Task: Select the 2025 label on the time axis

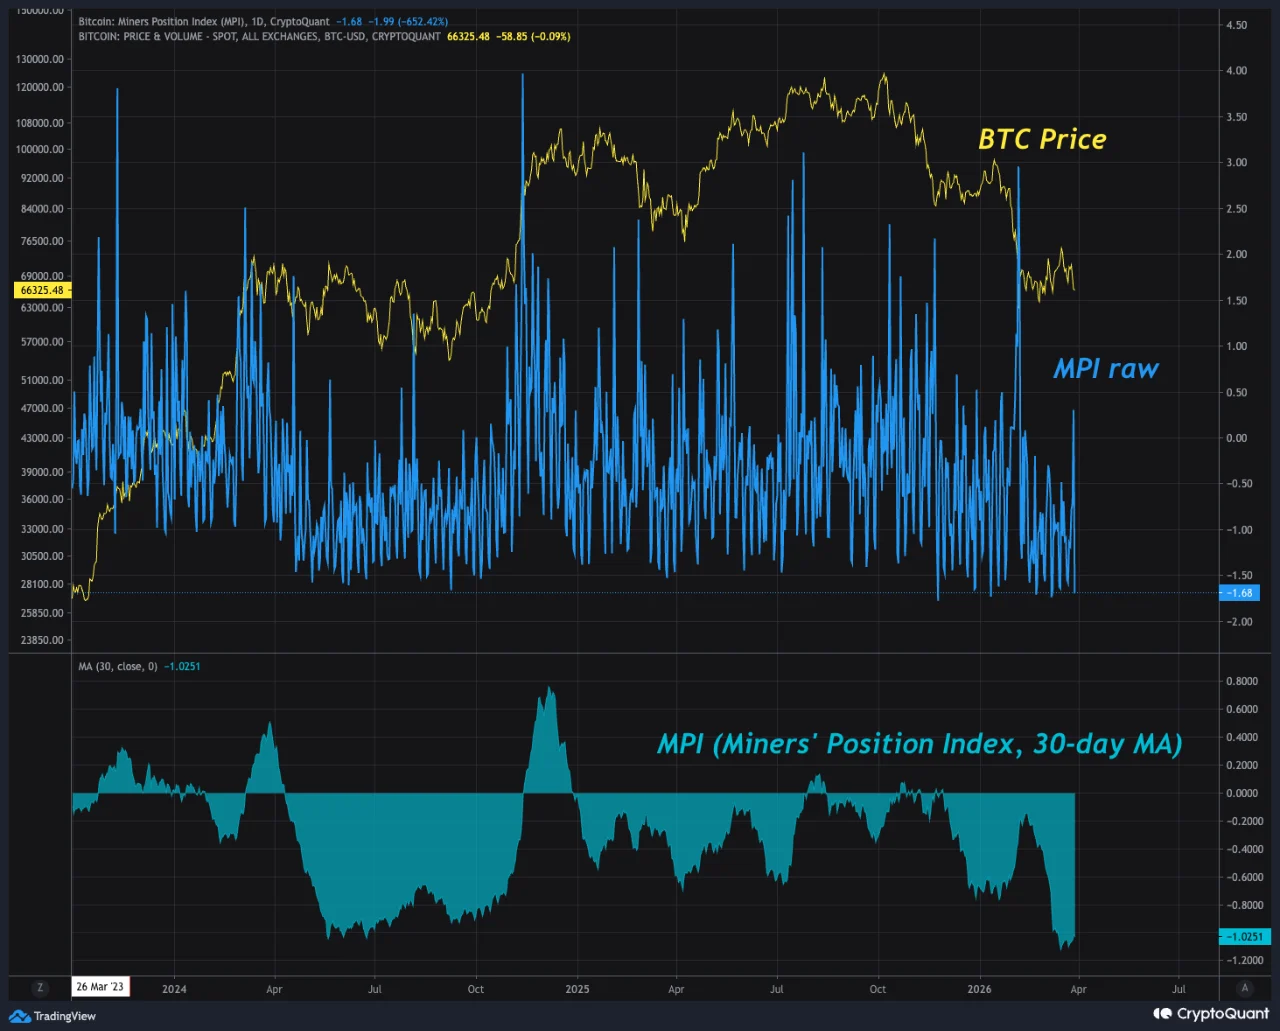Action: point(577,988)
